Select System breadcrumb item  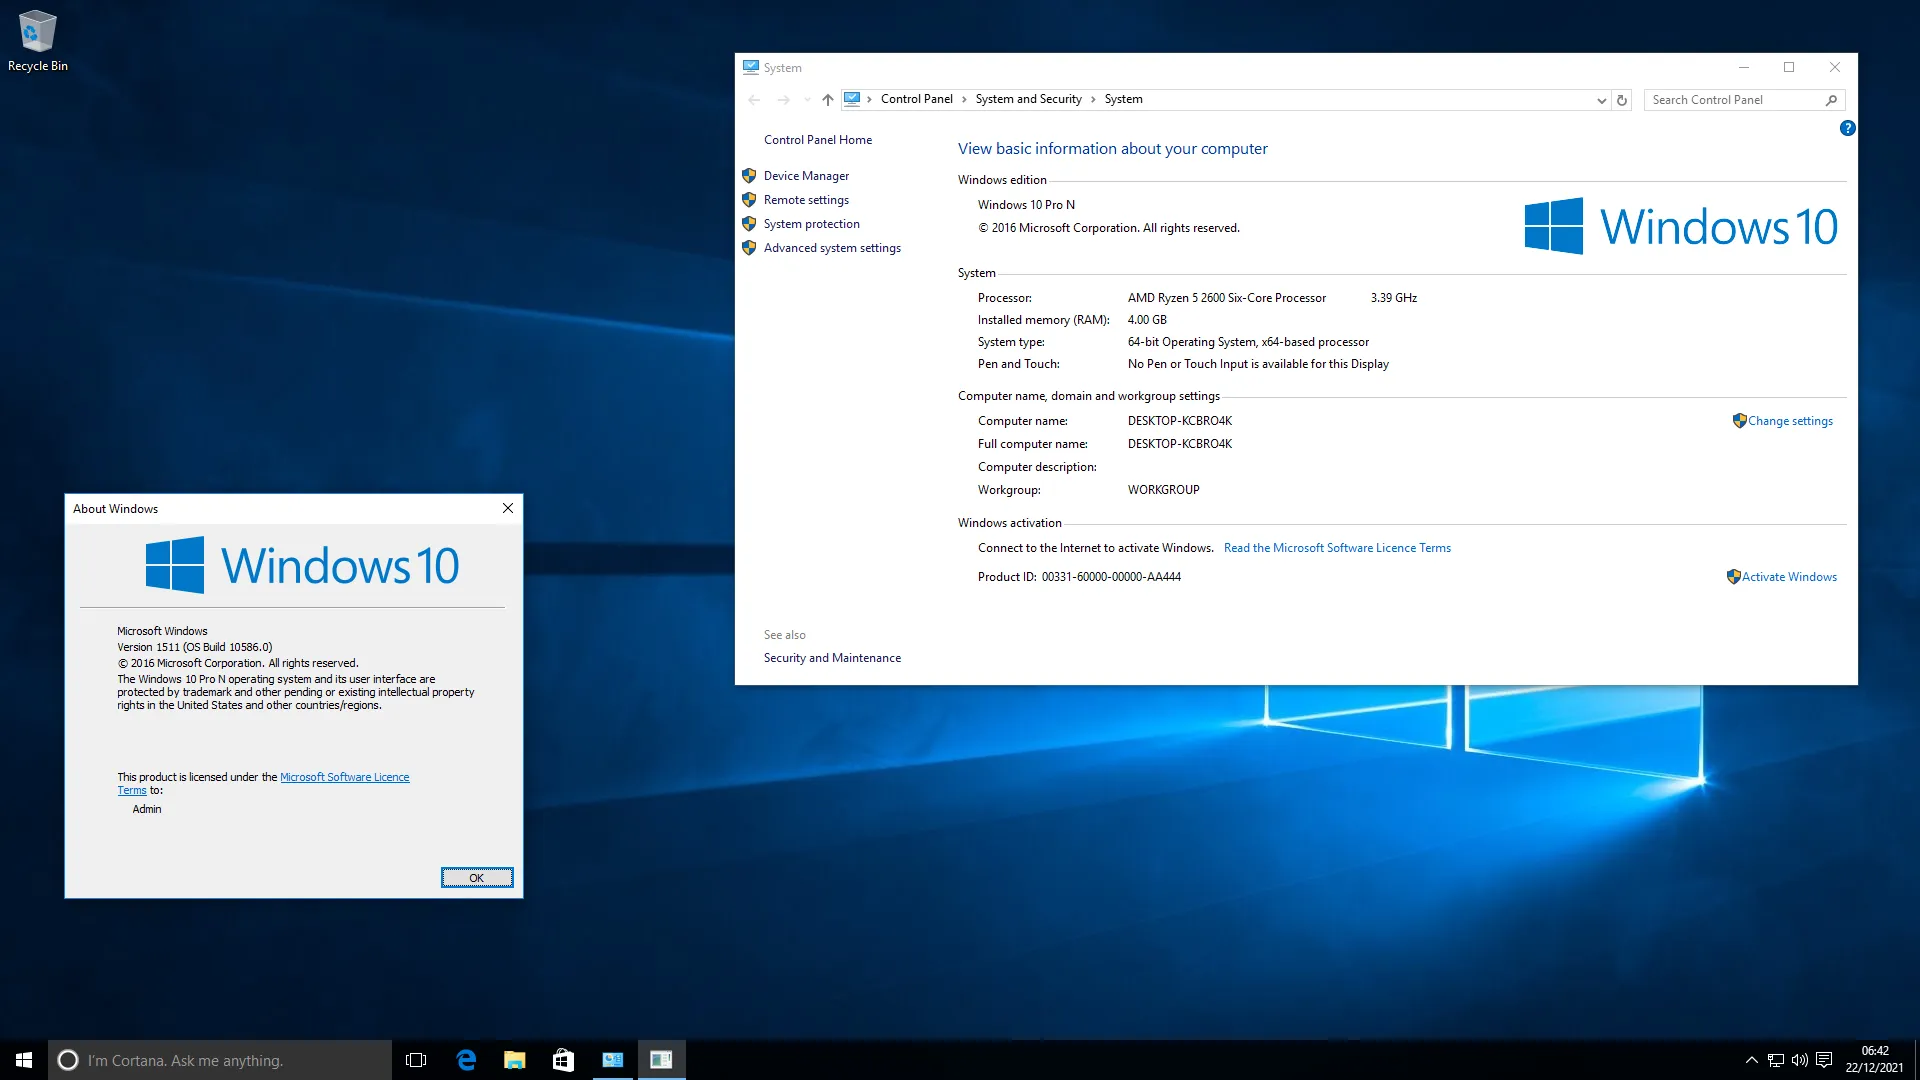[x=1123, y=99]
